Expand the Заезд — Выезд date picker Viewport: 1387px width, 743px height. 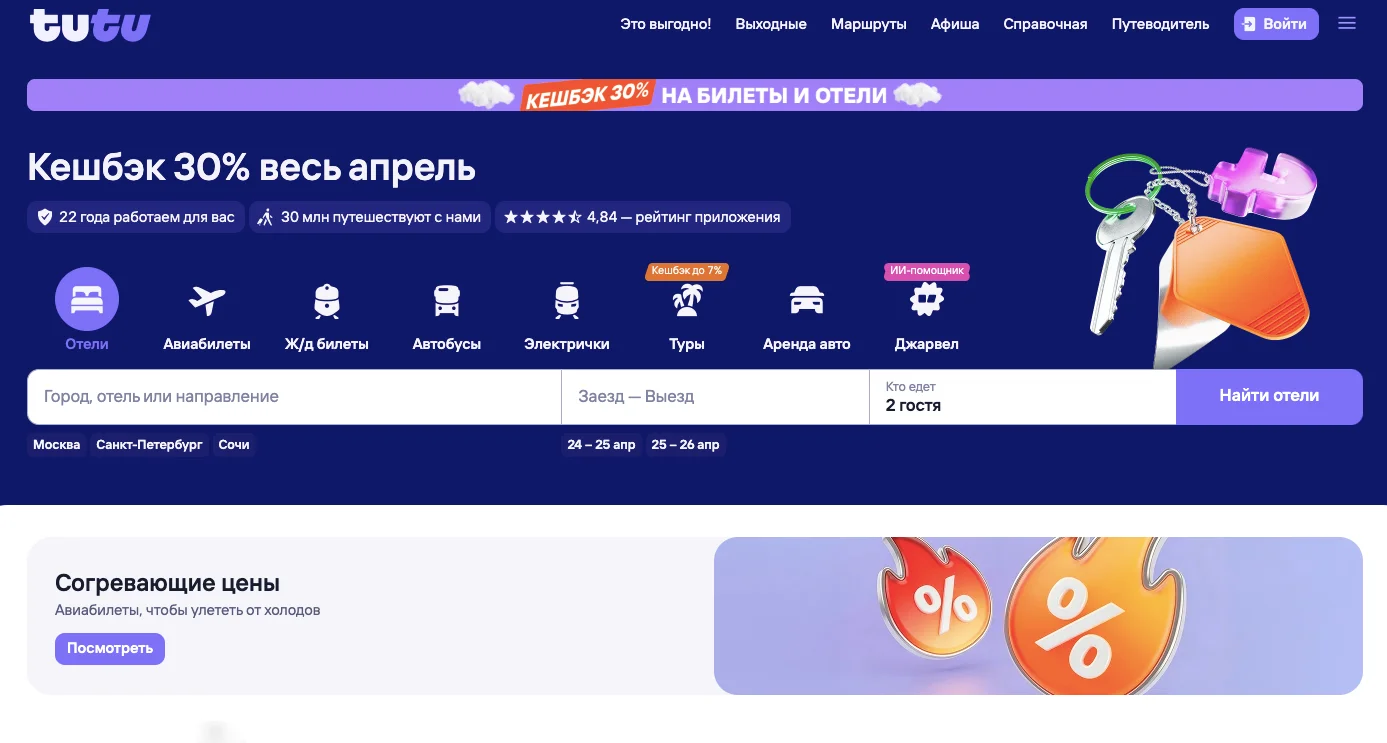715,397
